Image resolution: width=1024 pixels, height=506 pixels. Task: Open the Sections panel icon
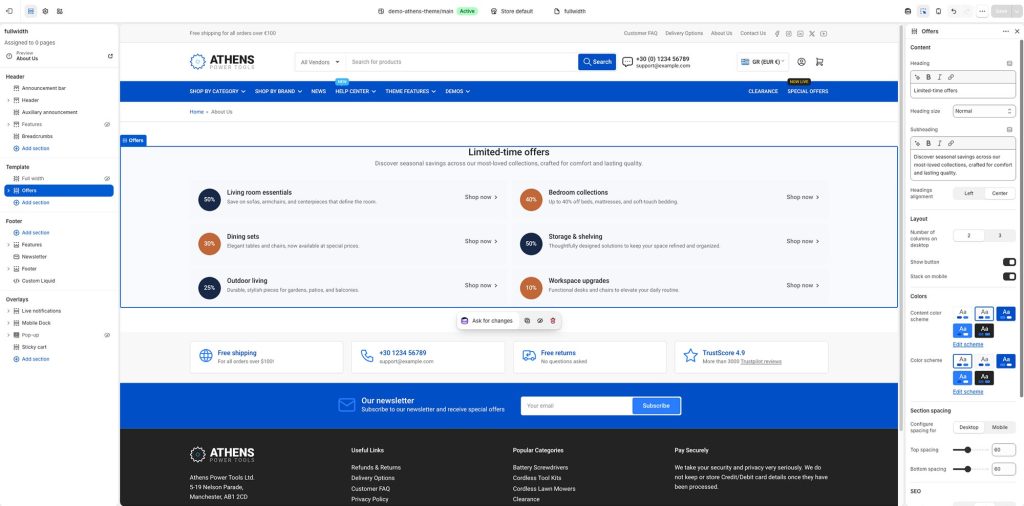point(31,11)
